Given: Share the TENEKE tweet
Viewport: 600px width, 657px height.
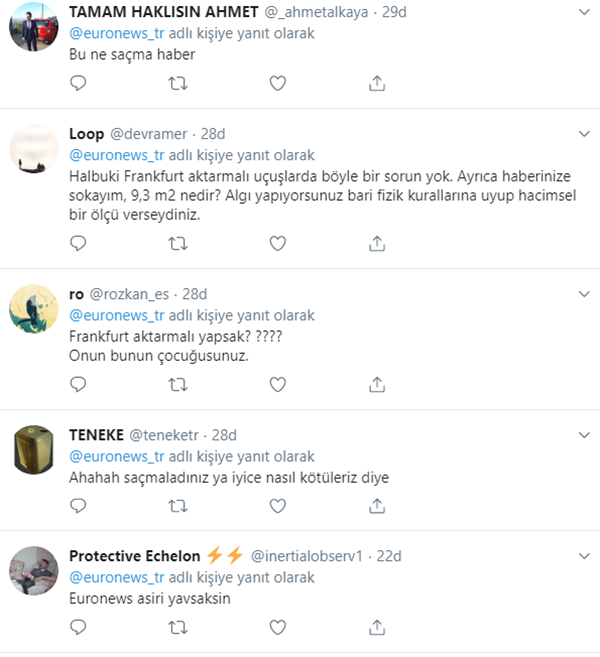Looking at the screenshot, I should (377, 506).
